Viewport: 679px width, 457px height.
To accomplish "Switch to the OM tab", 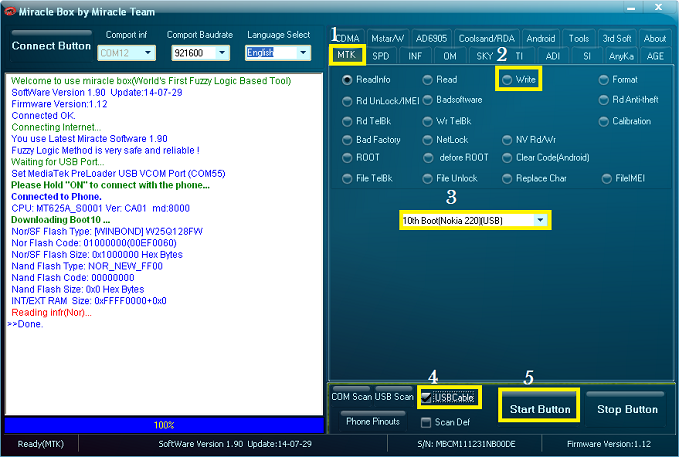I will click(450, 56).
